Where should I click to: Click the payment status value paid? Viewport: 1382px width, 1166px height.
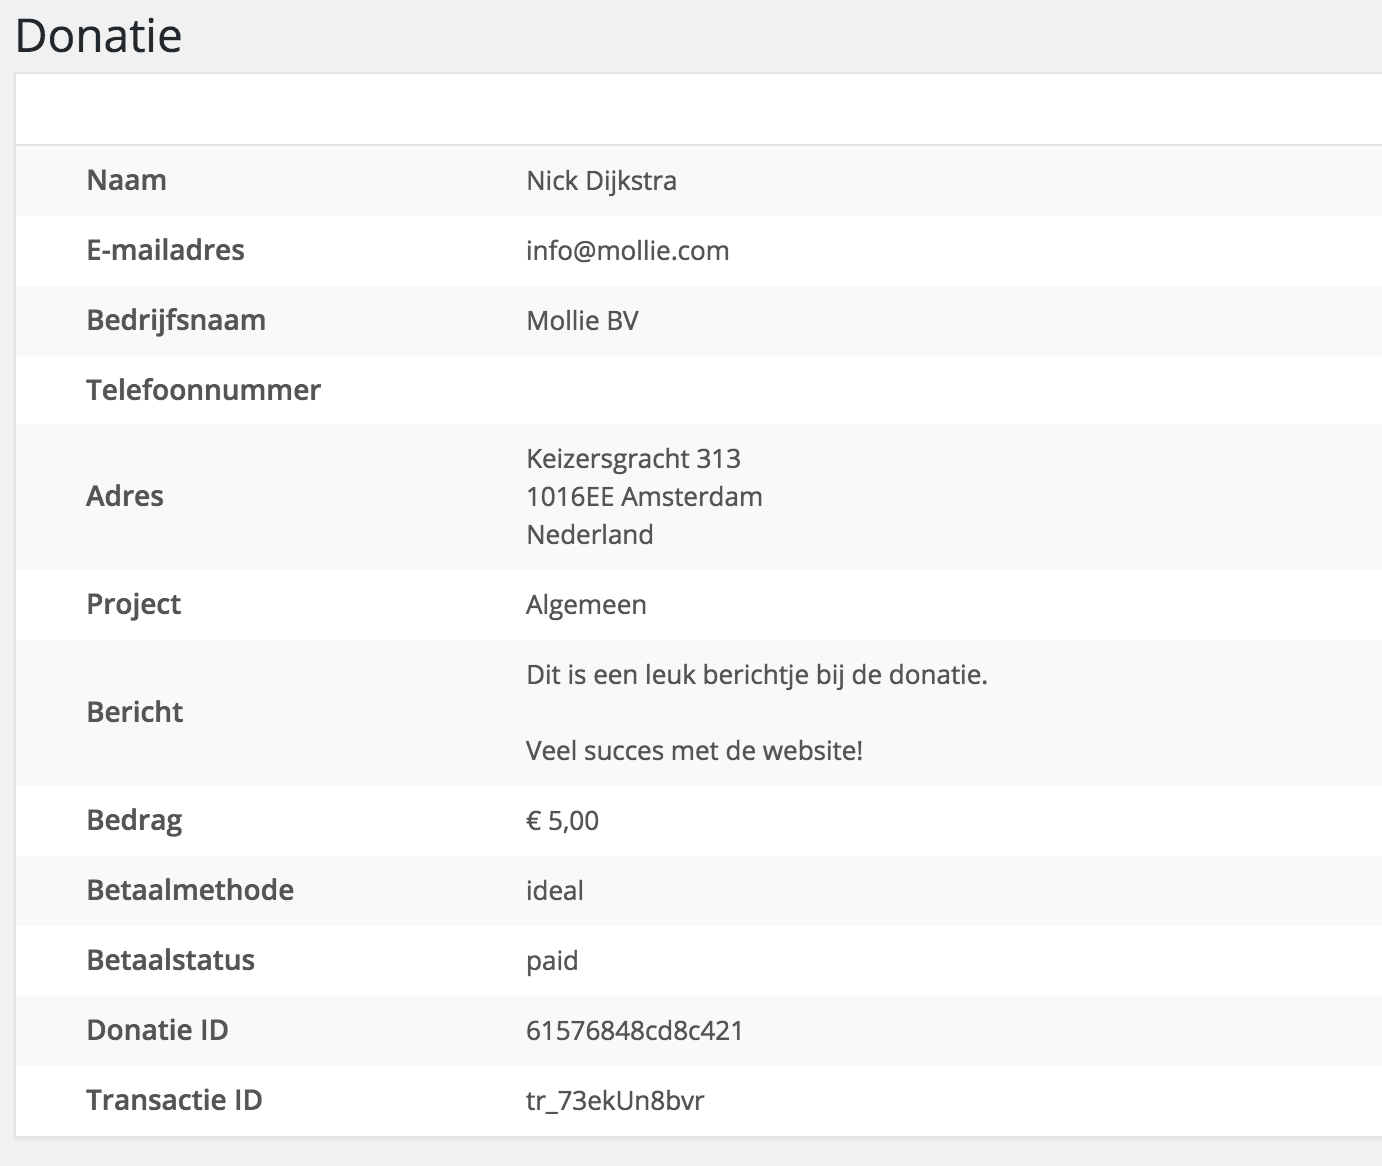(552, 961)
